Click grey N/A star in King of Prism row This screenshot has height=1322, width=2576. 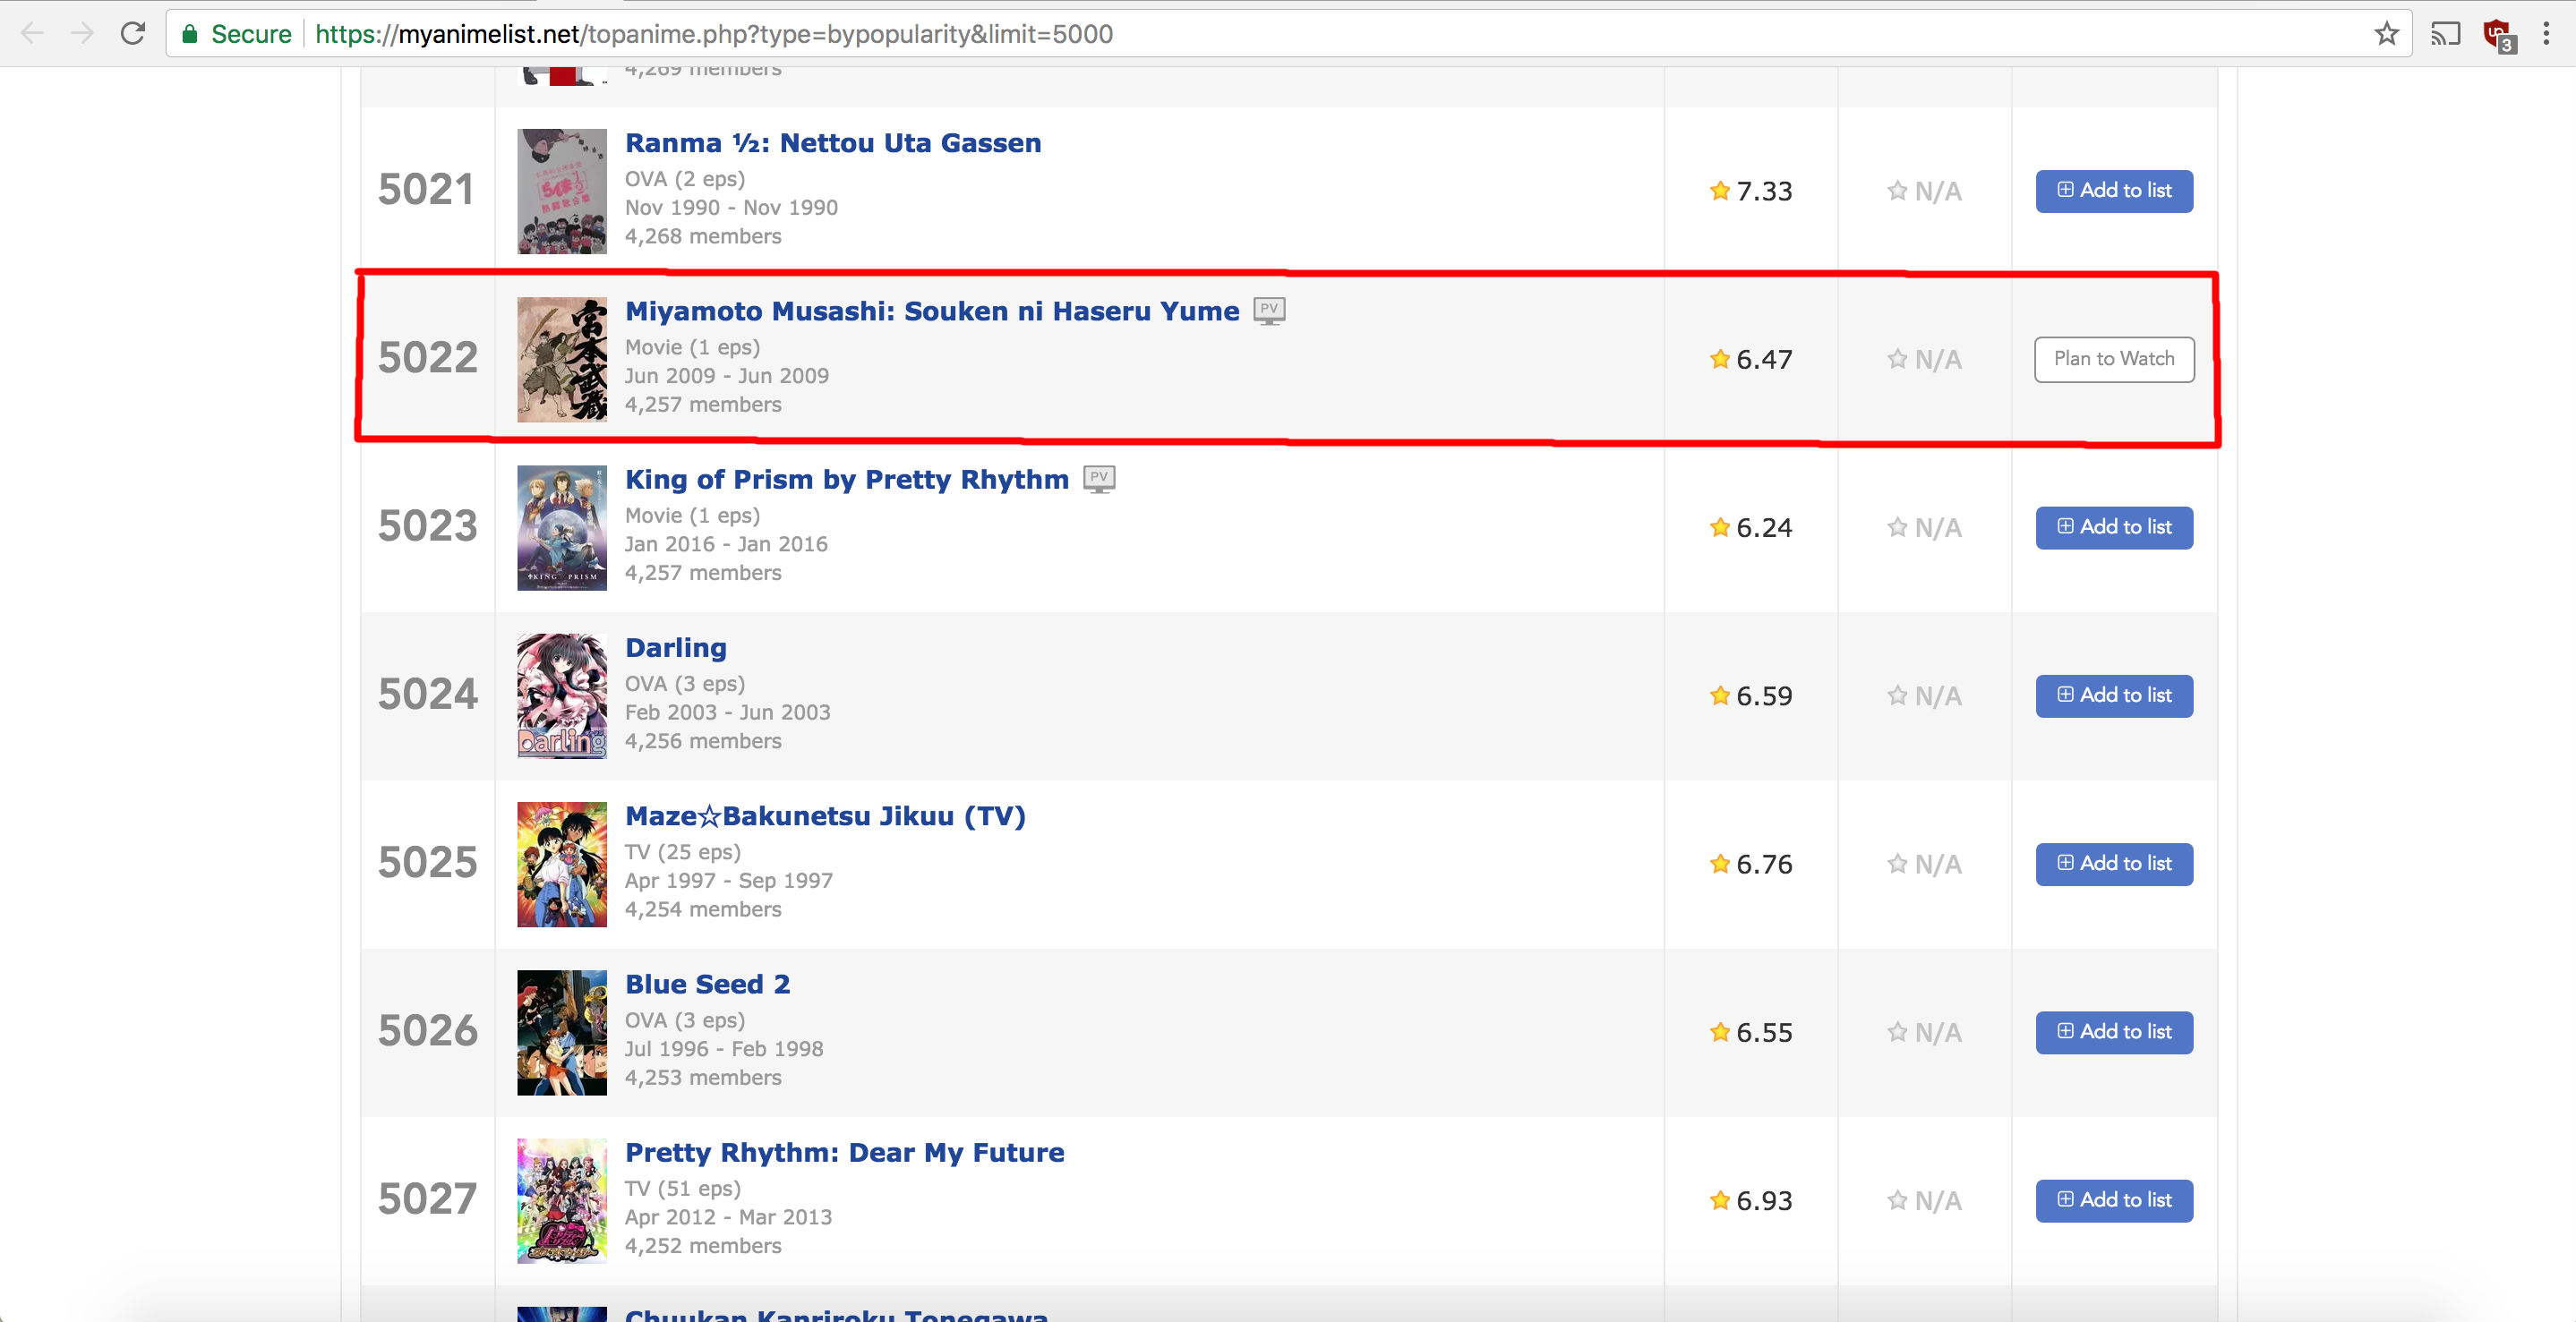[x=1897, y=526]
